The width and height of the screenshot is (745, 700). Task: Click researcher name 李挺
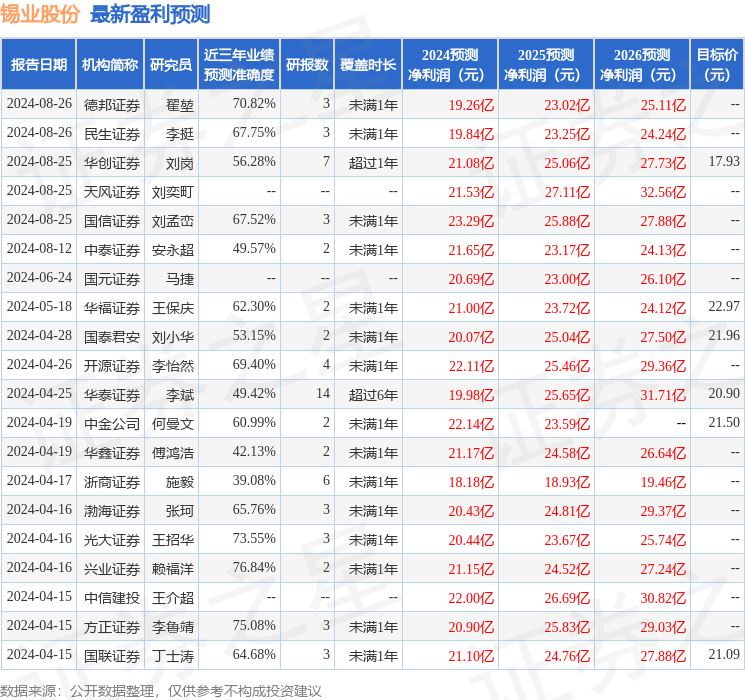180,134
